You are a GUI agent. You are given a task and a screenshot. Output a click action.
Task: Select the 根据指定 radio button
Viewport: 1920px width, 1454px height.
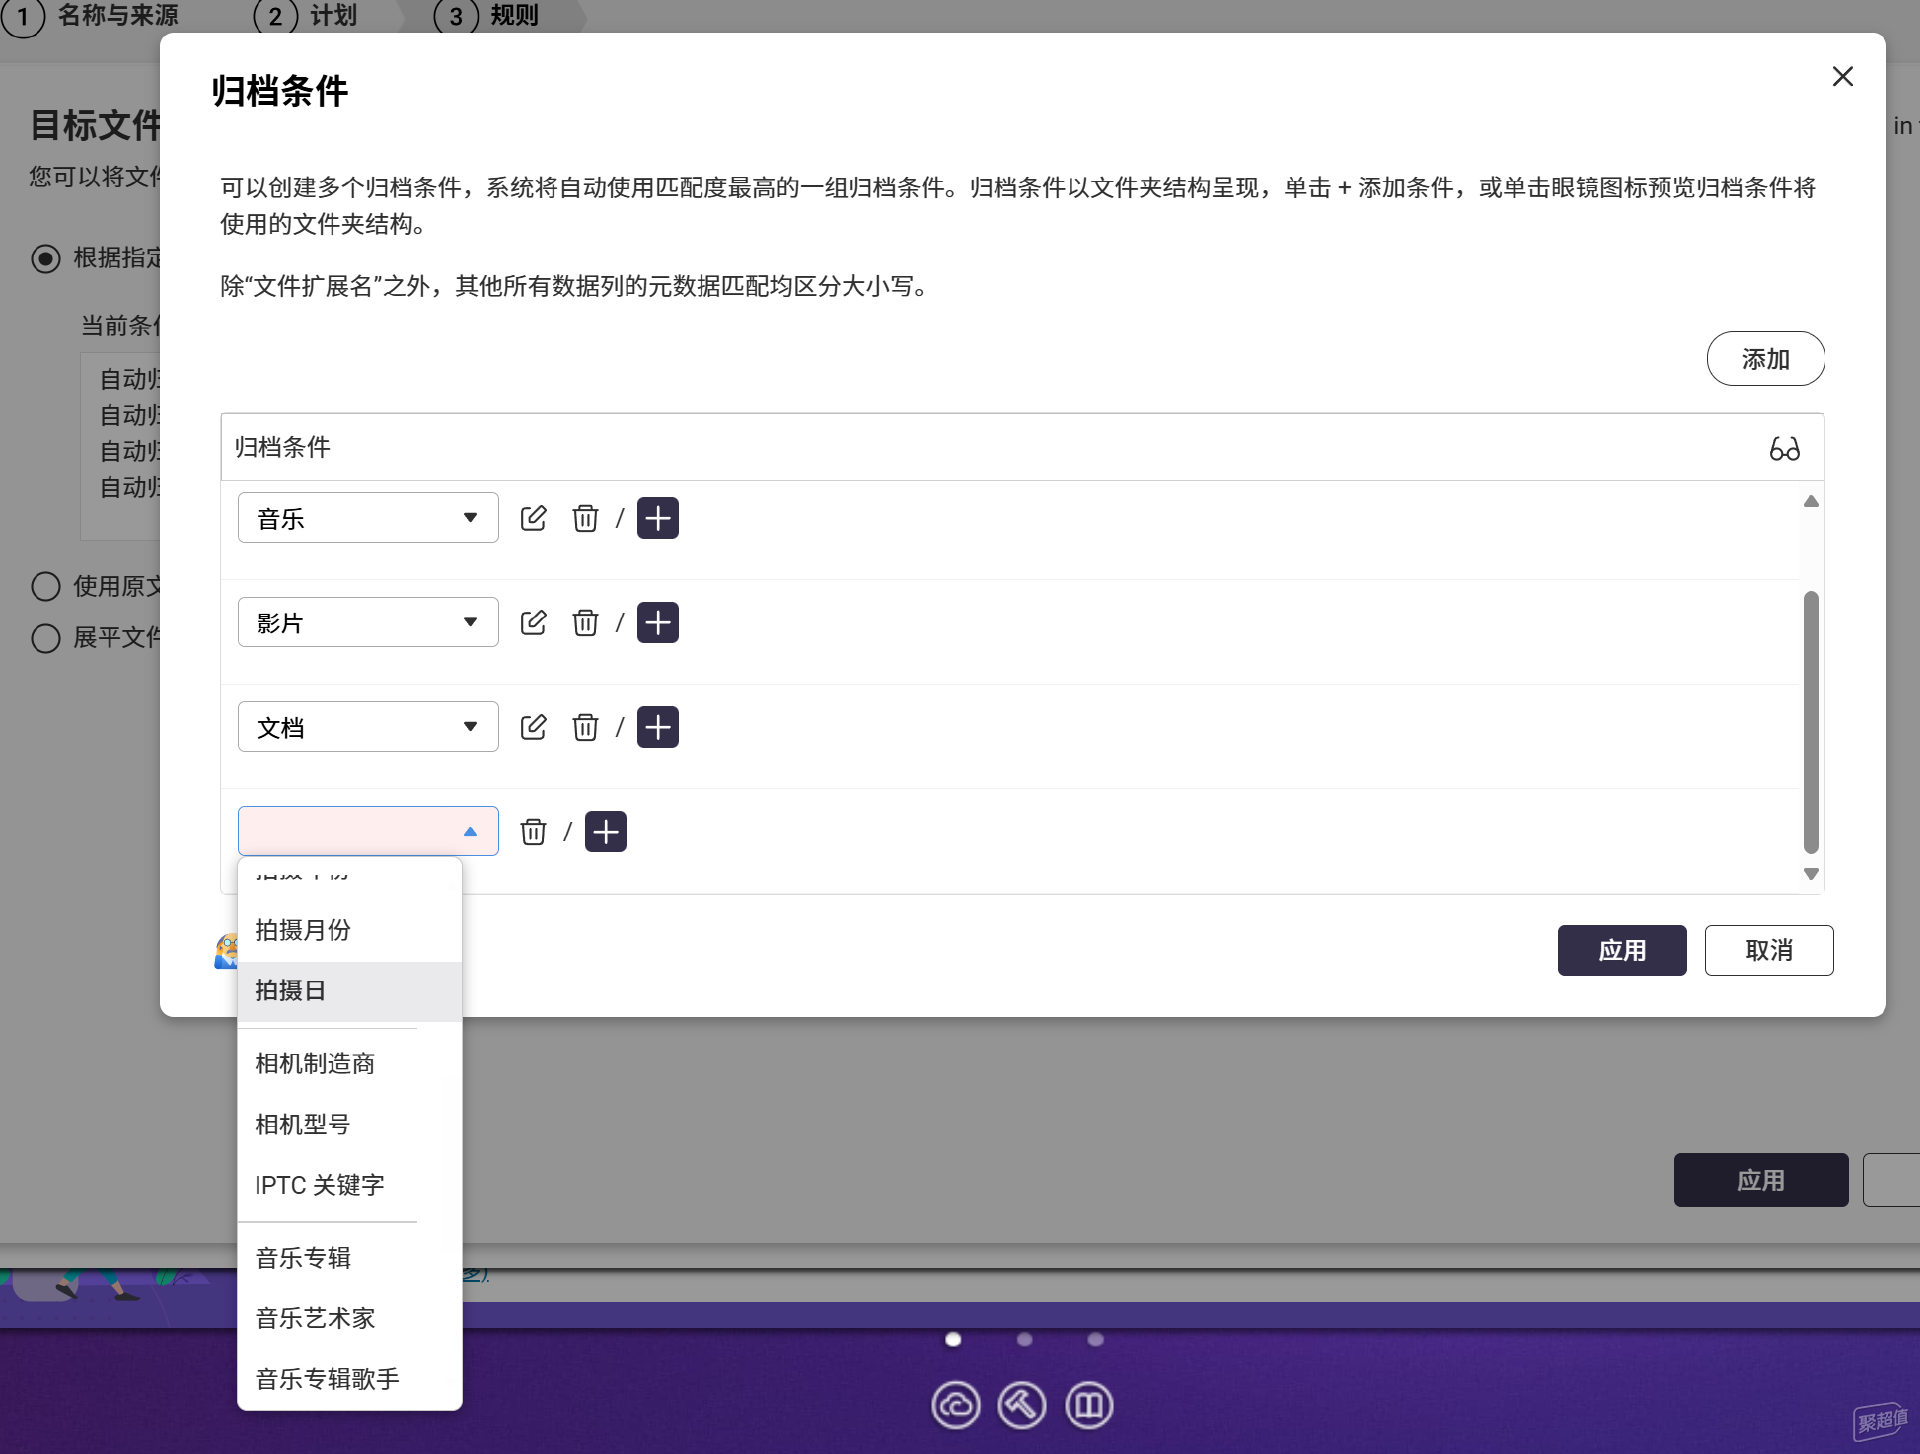coord(46,258)
